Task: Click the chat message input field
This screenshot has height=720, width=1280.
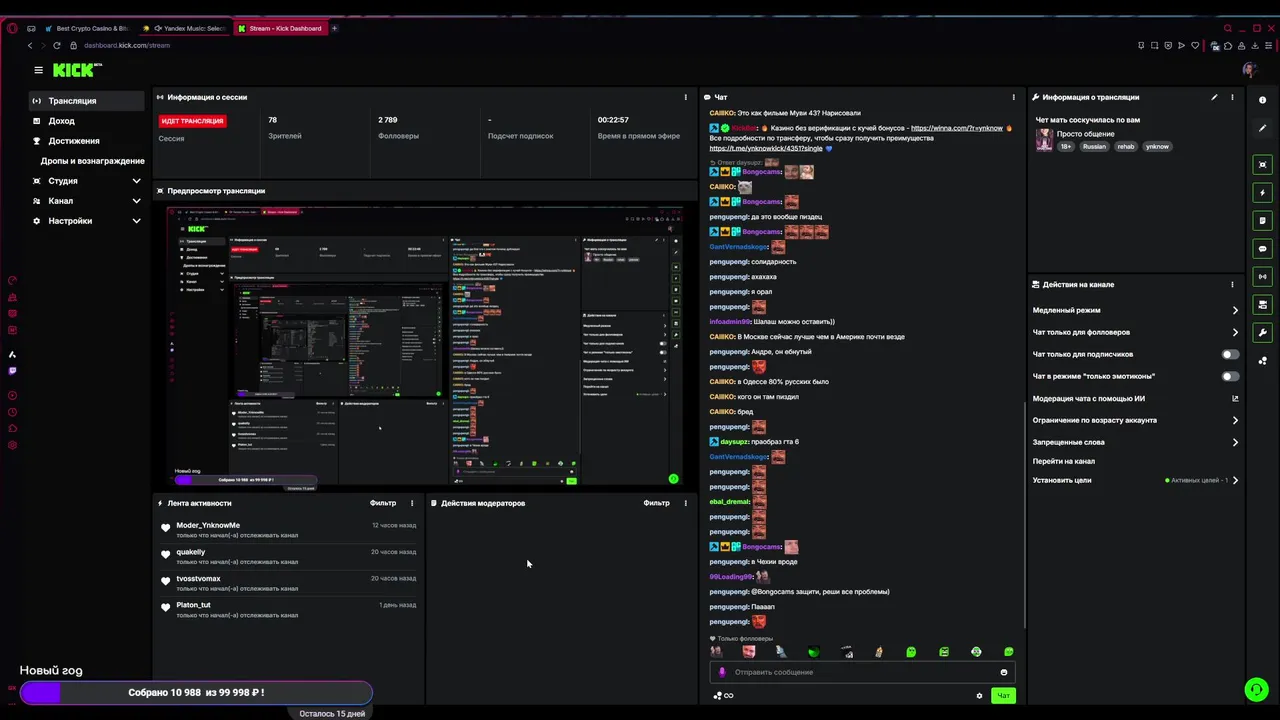Action: coord(861,672)
